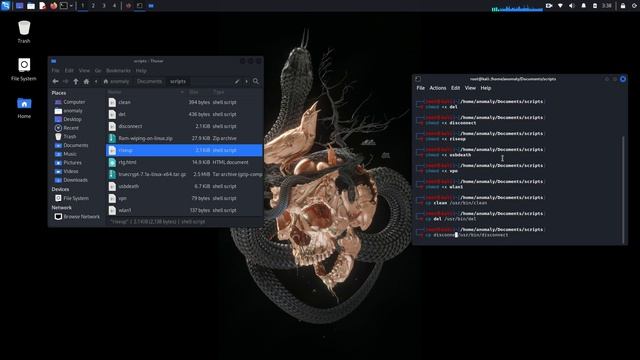The image size is (640, 360).
Task: Launch terminal emulator from top panel
Action: [64, 6]
